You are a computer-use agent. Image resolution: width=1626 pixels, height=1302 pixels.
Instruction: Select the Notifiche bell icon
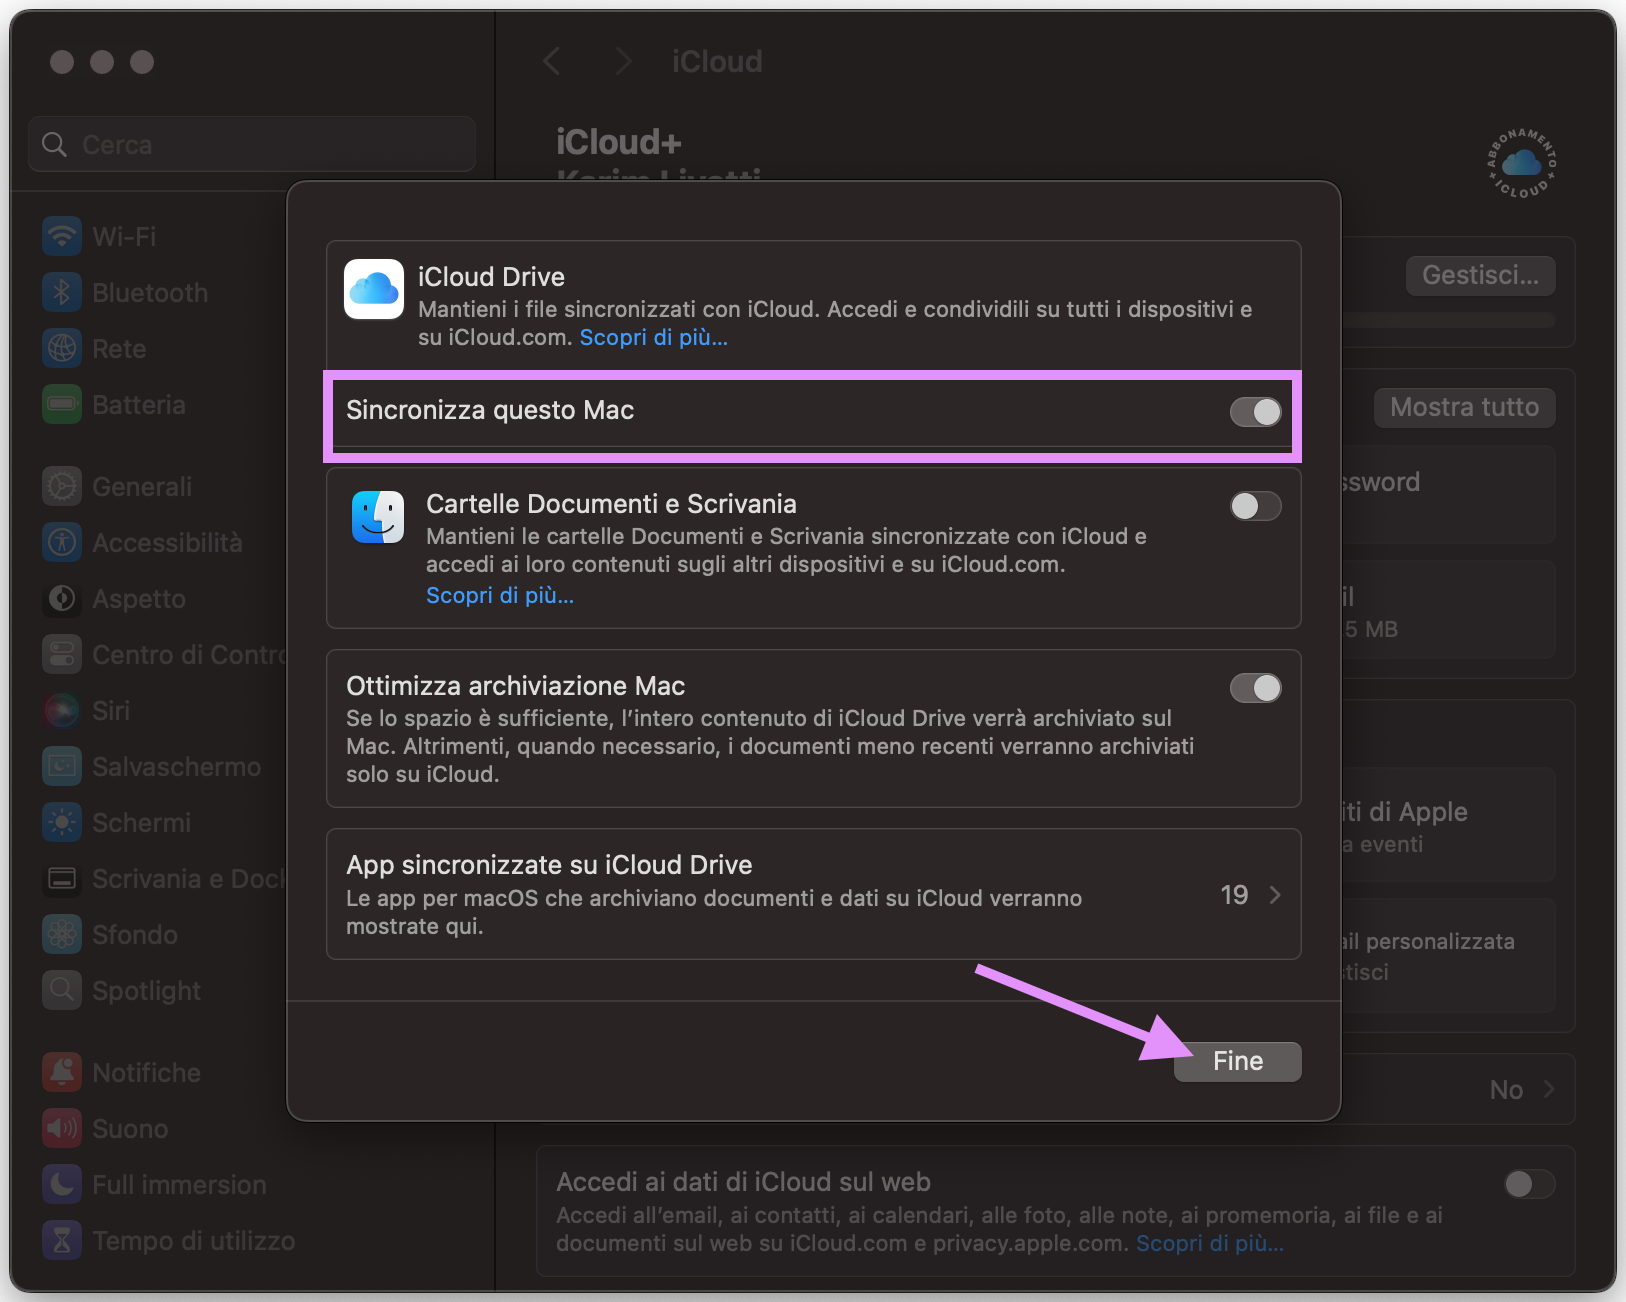[62, 1072]
